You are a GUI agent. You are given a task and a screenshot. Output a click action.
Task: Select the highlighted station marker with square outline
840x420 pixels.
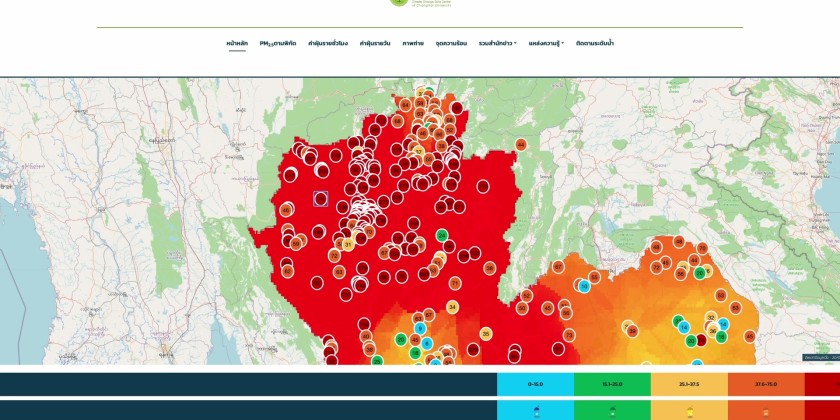pos(321,198)
